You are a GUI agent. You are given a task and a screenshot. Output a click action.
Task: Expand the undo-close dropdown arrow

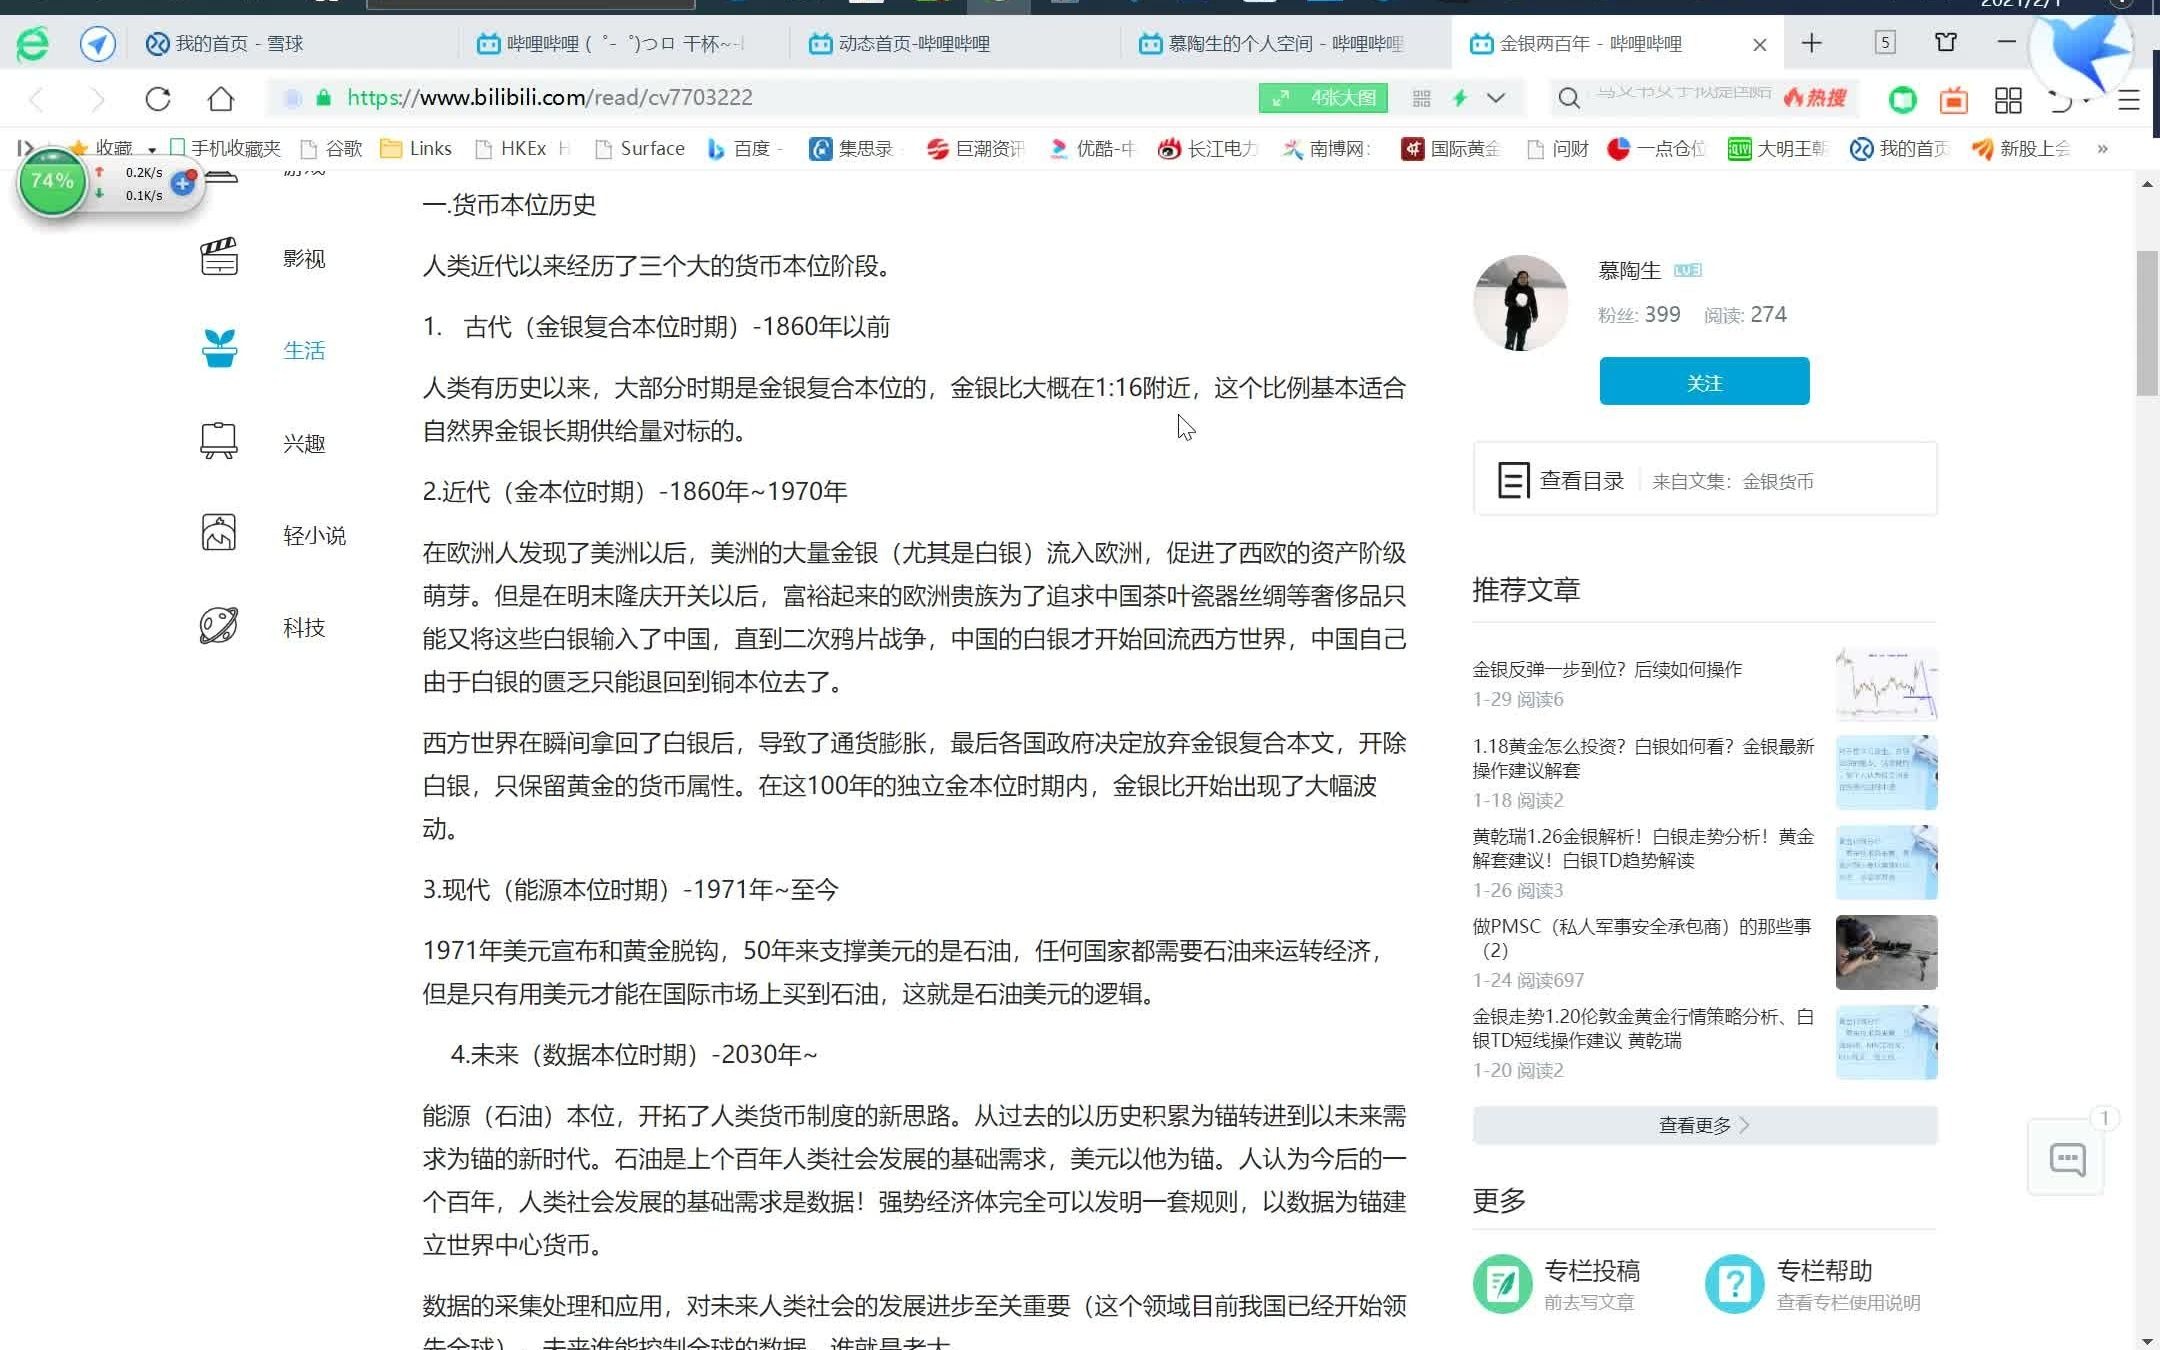pyautogui.click(x=2087, y=100)
